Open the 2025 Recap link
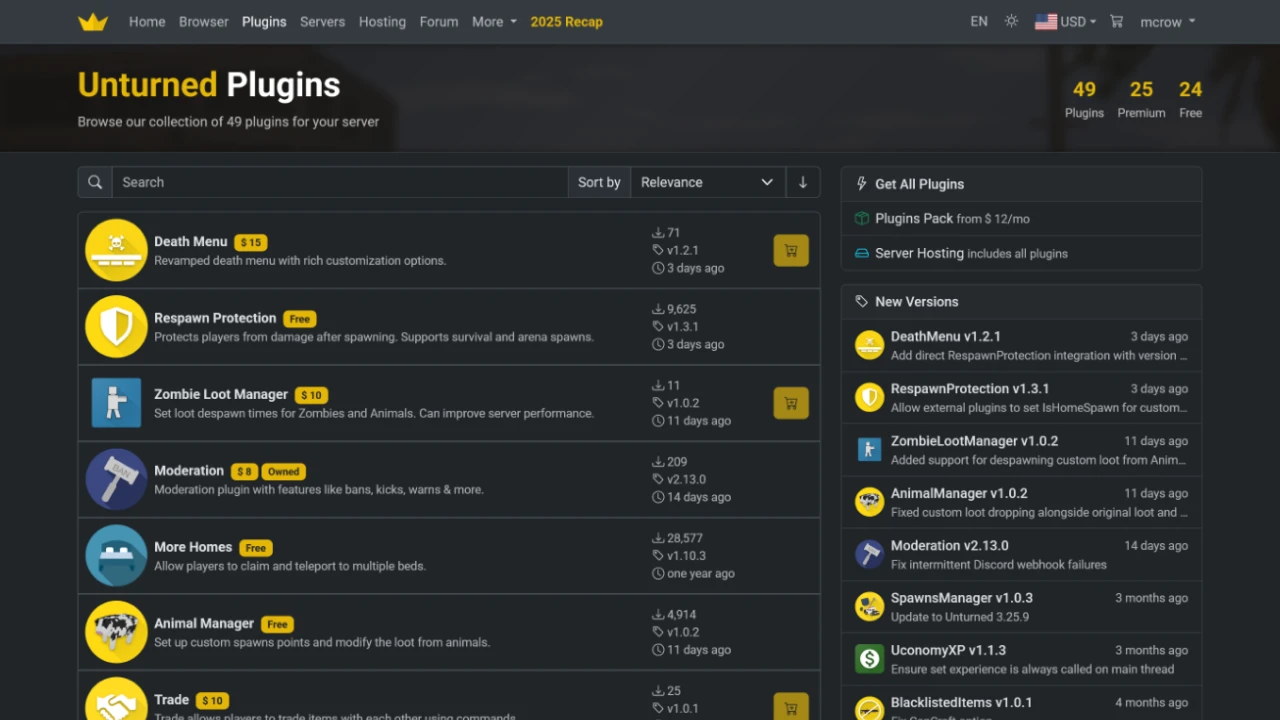1280x720 pixels. click(x=566, y=22)
